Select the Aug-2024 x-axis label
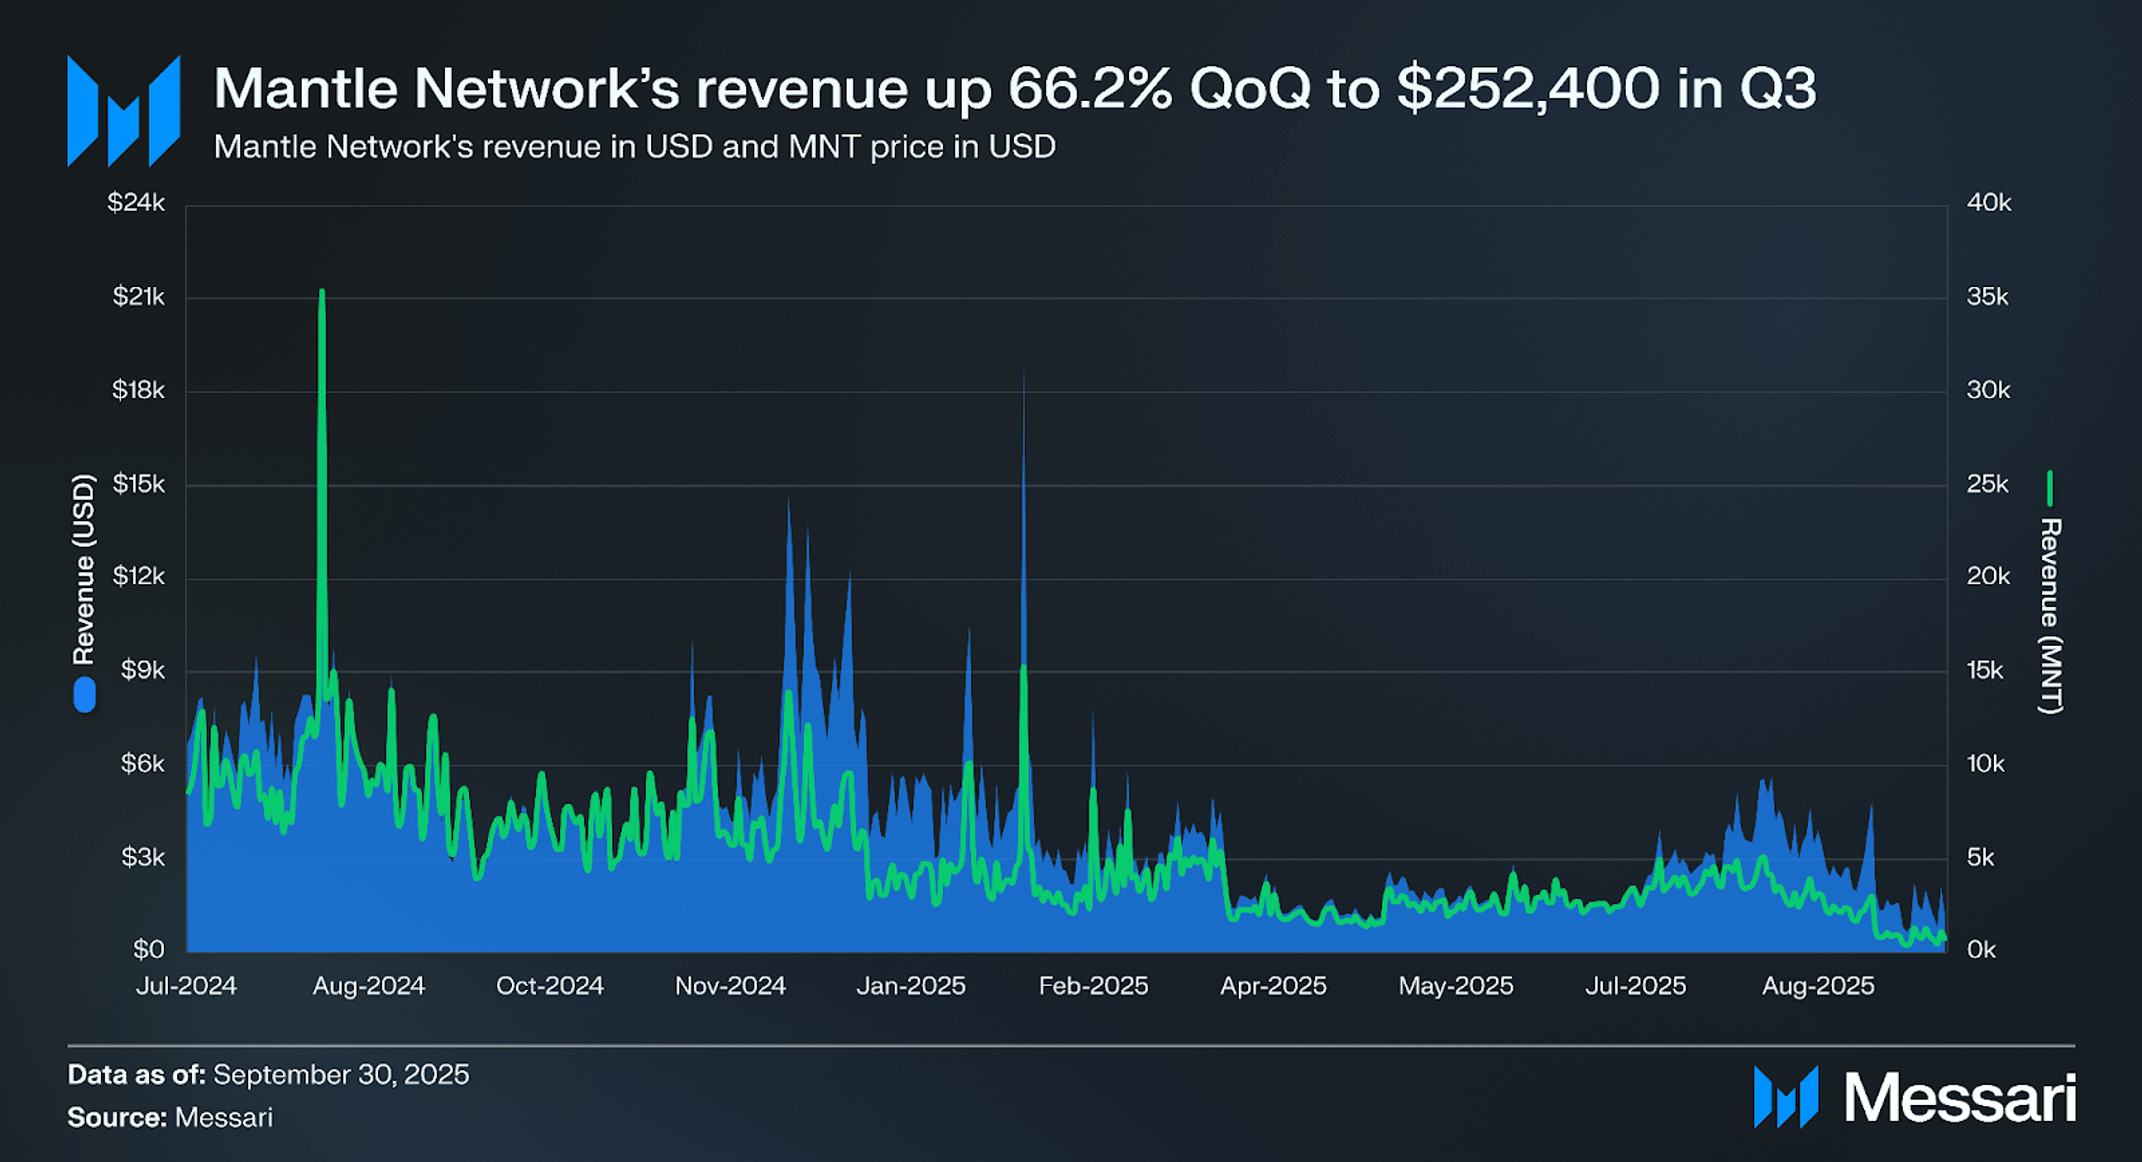Screen dimensions: 2142x1162 (368, 986)
